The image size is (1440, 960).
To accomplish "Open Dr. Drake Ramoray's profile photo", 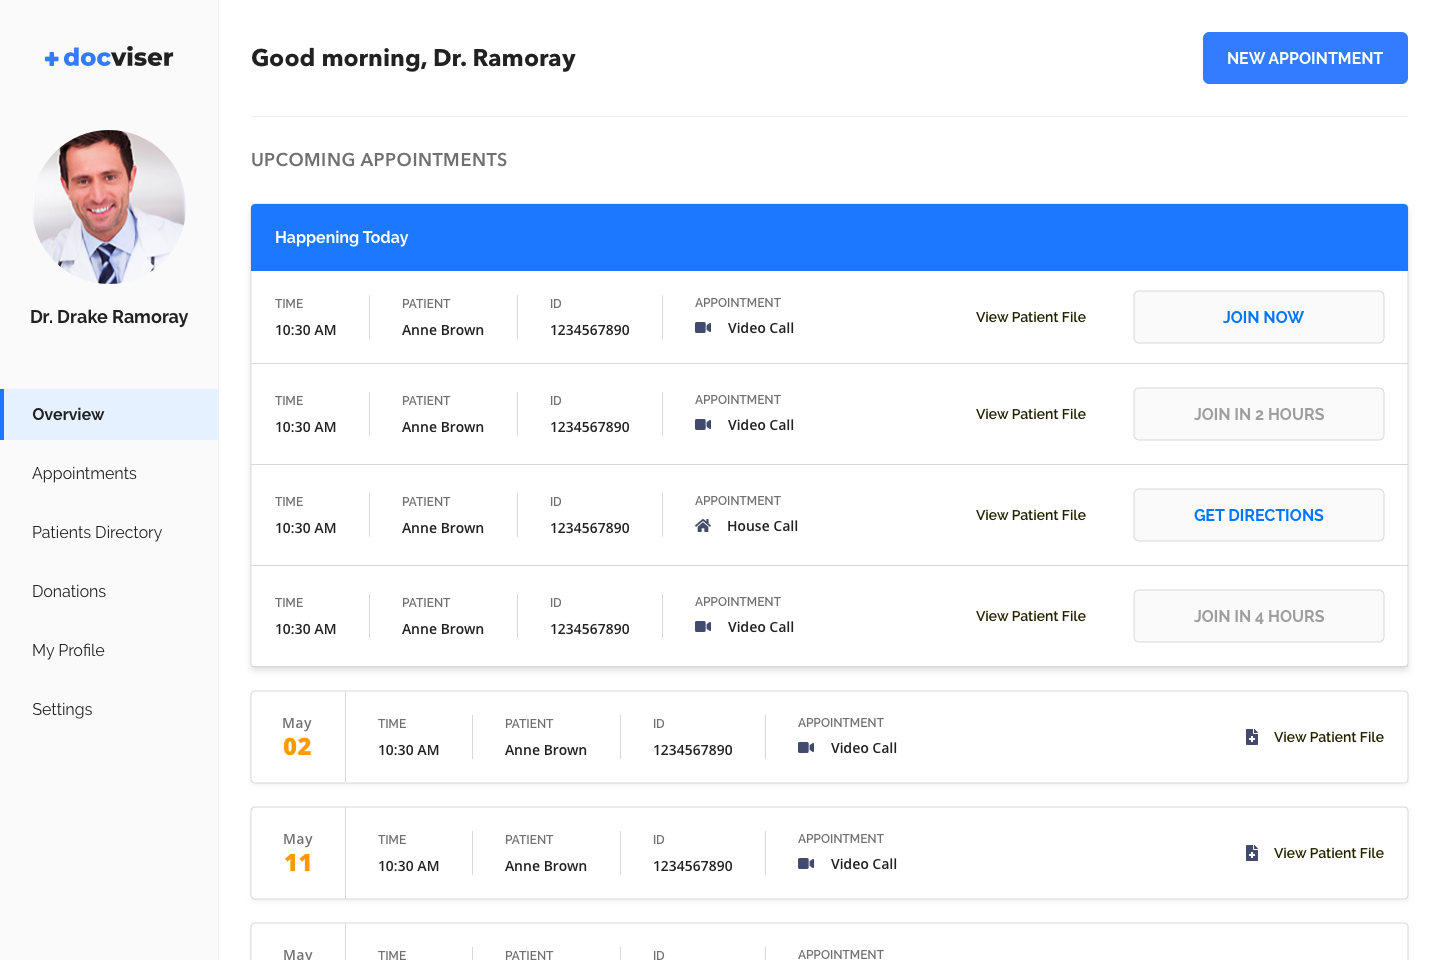I will coord(109,207).
